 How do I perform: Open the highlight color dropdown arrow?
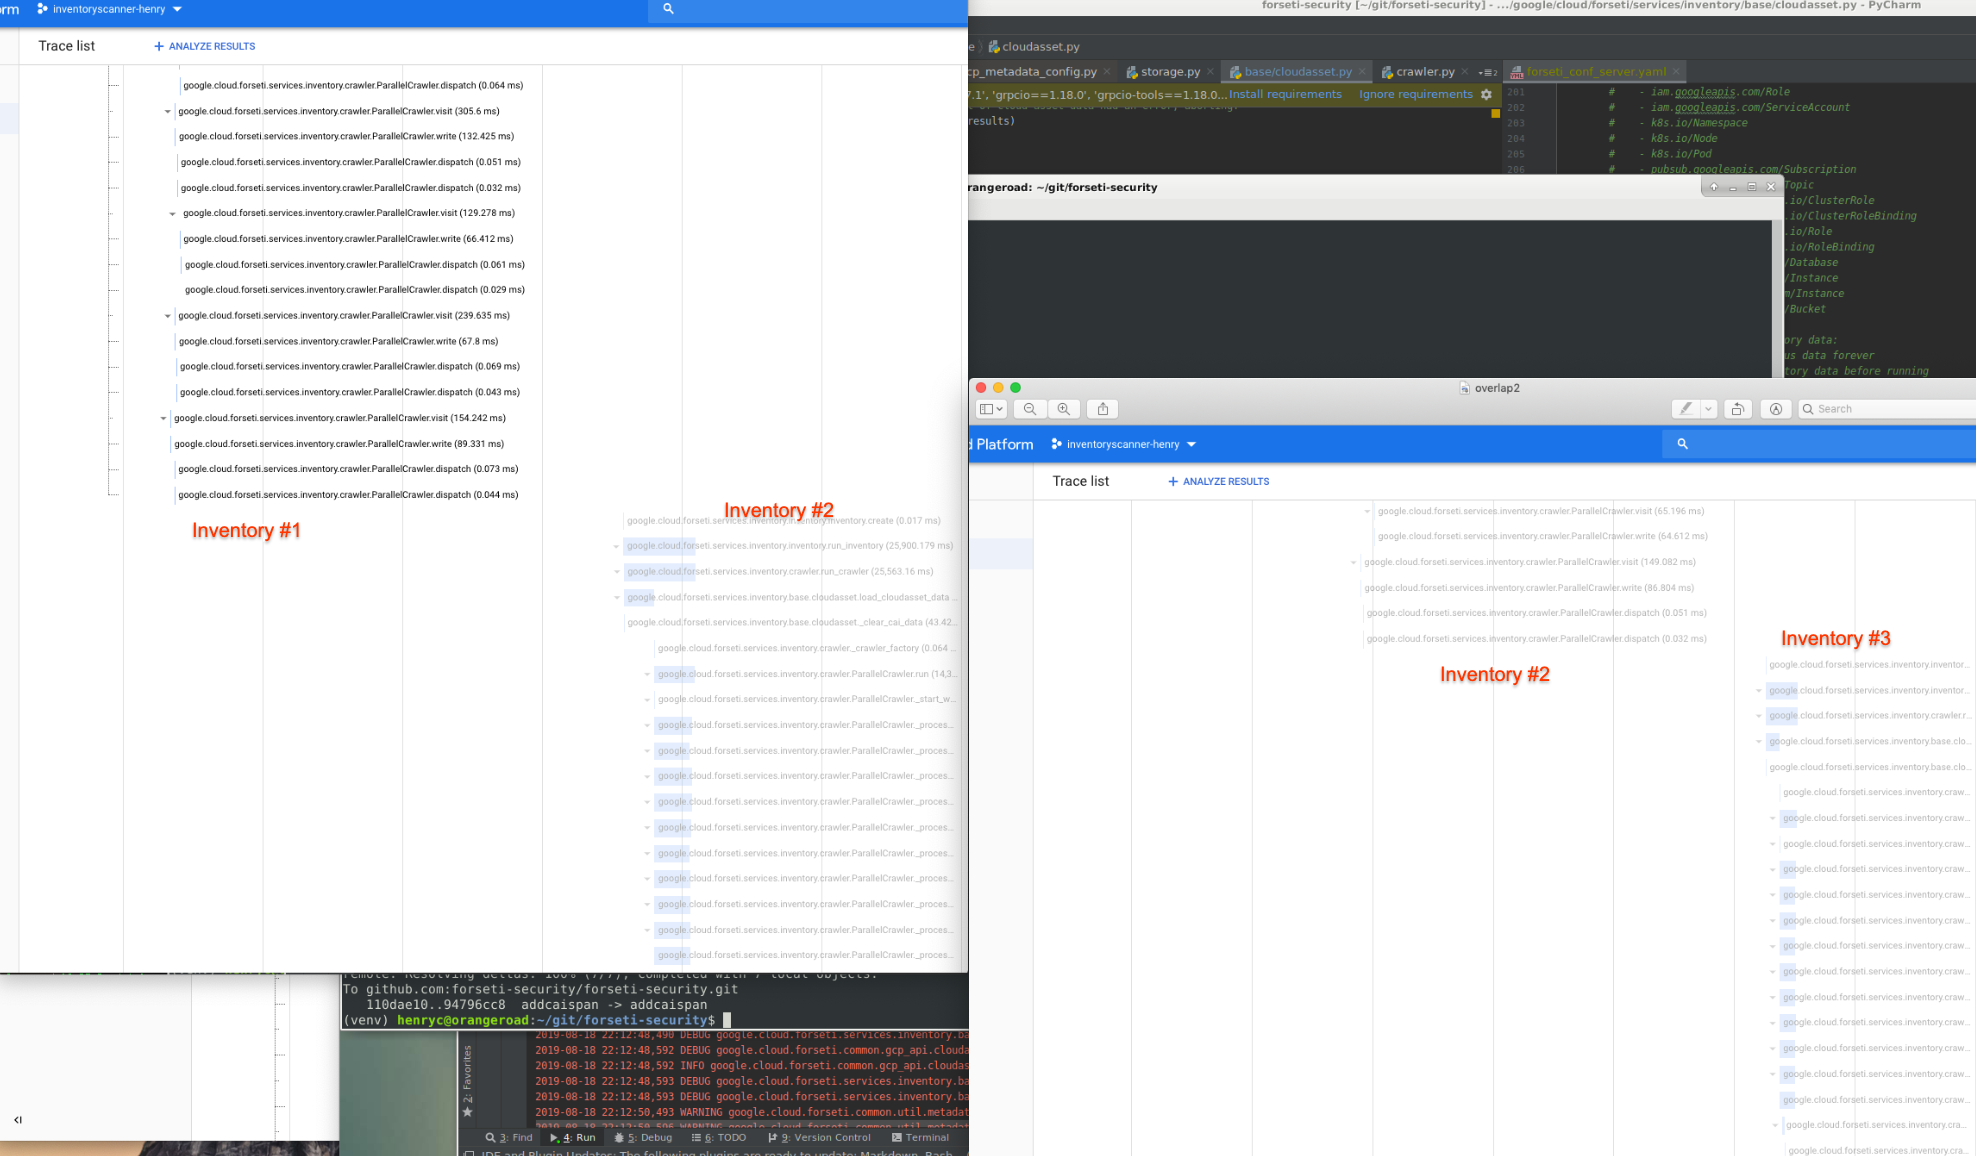(1708, 409)
